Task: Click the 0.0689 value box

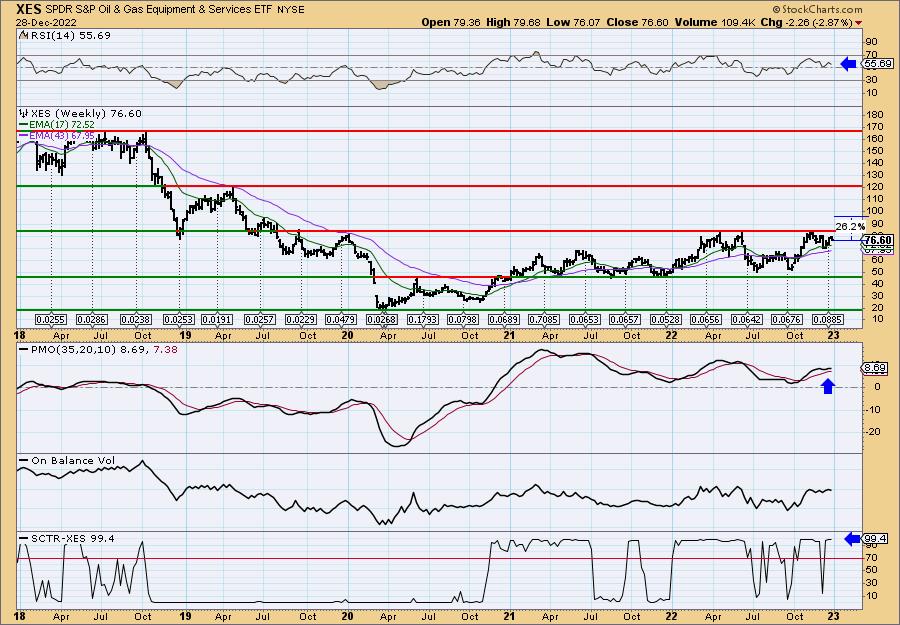Action: point(503,319)
